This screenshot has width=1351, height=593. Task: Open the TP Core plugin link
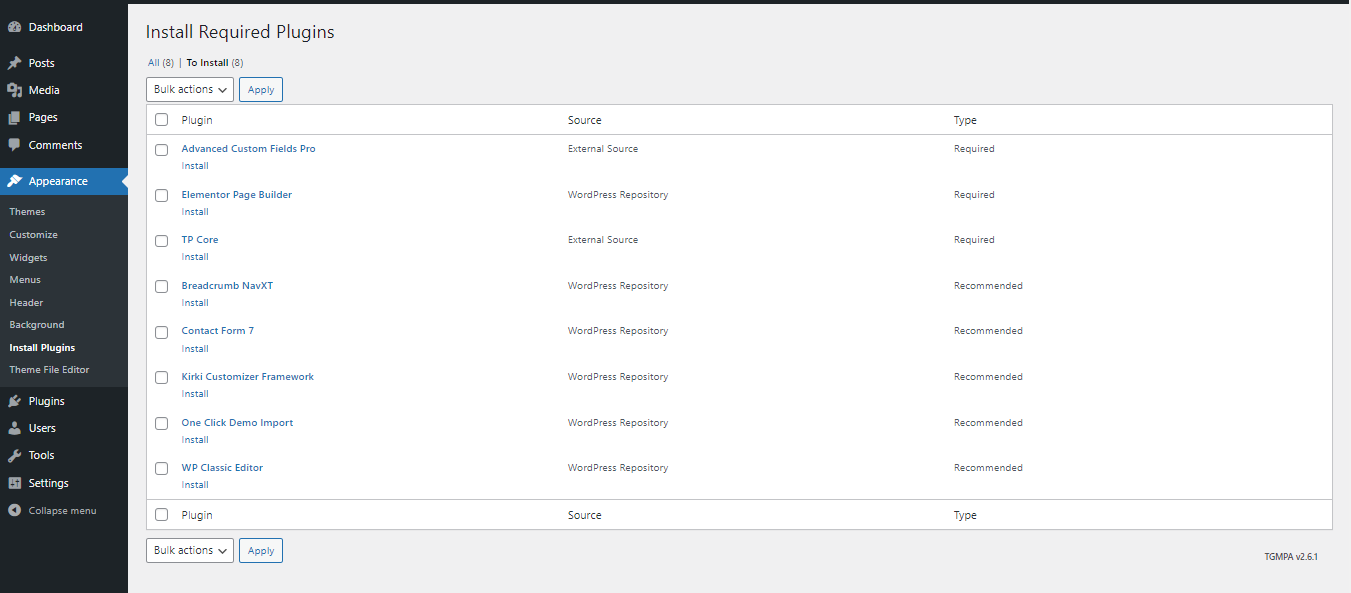[200, 240]
